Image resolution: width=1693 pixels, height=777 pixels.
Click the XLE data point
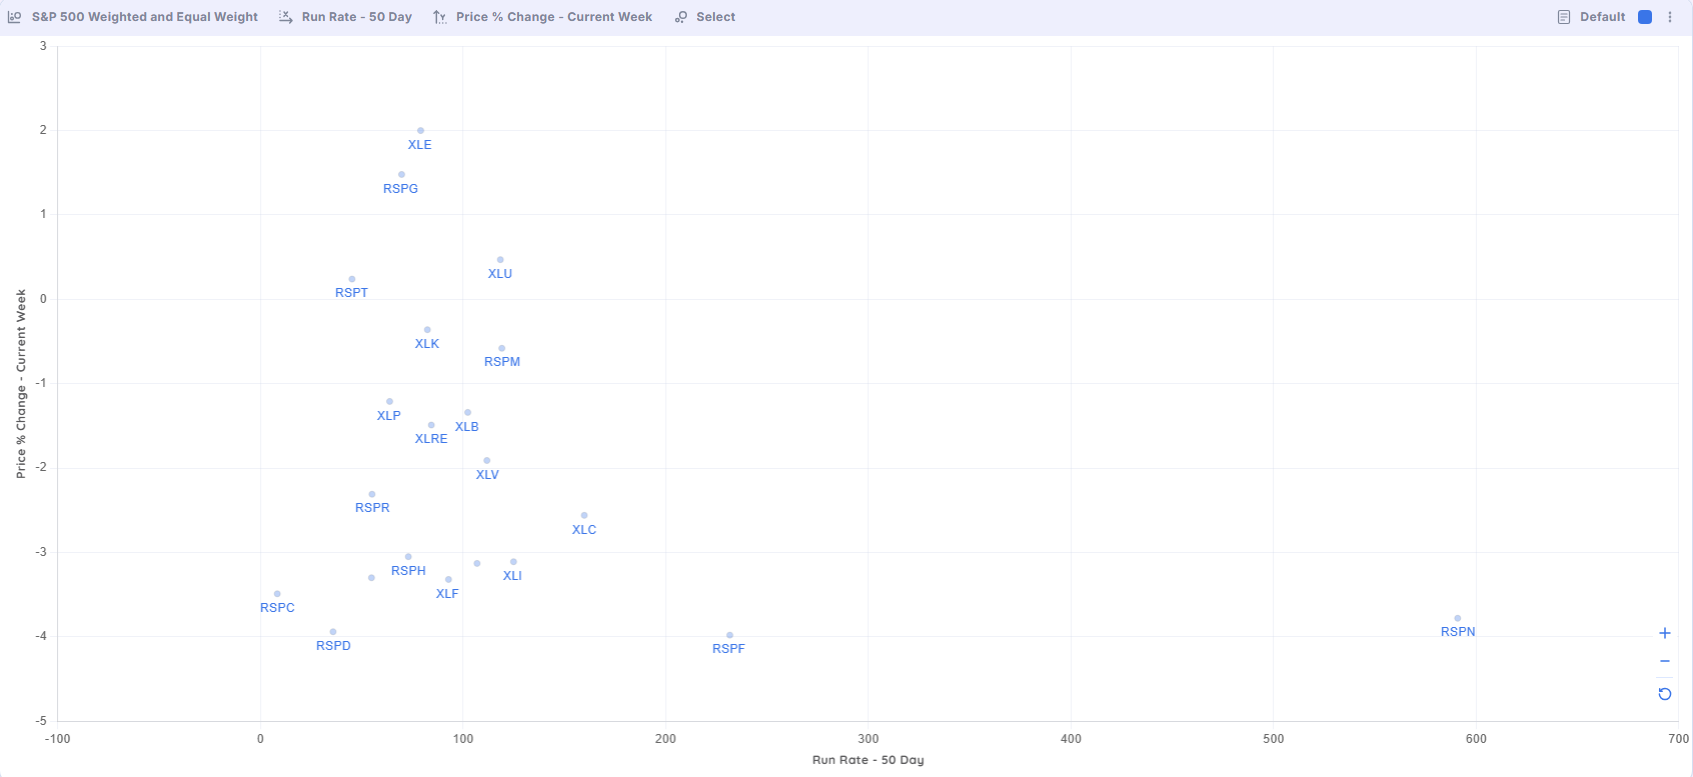click(x=420, y=131)
